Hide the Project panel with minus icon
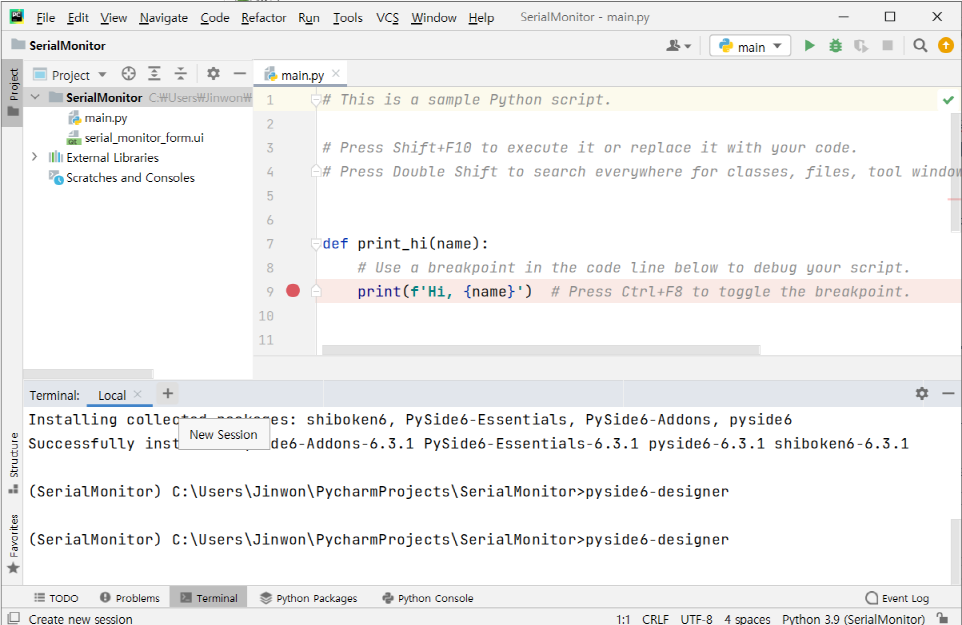The height and width of the screenshot is (625, 962). pos(239,74)
